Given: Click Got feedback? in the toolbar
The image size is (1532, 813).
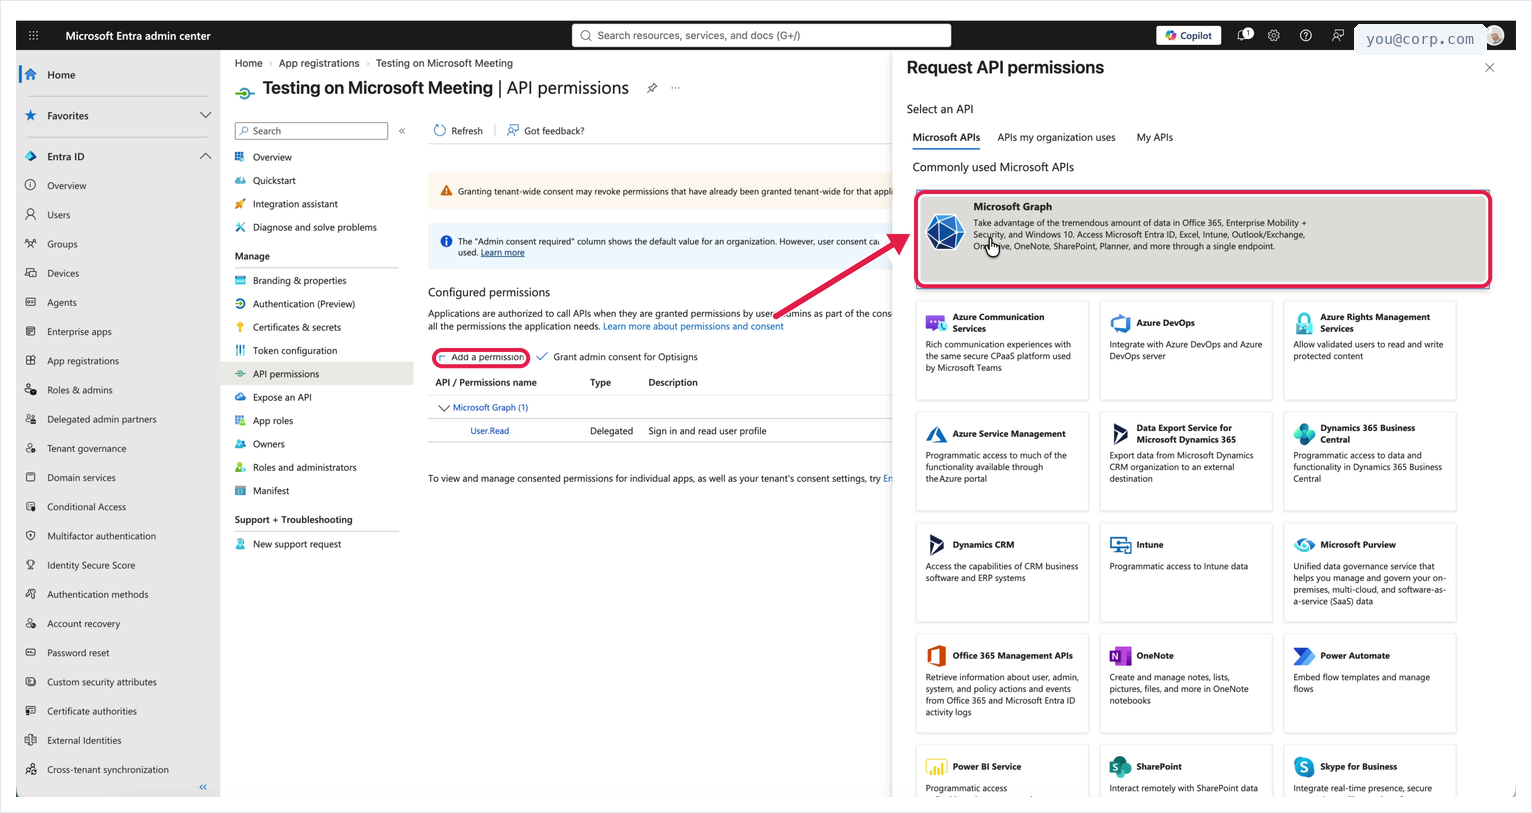Looking at the screenshot, I should (x=546, y=131).
